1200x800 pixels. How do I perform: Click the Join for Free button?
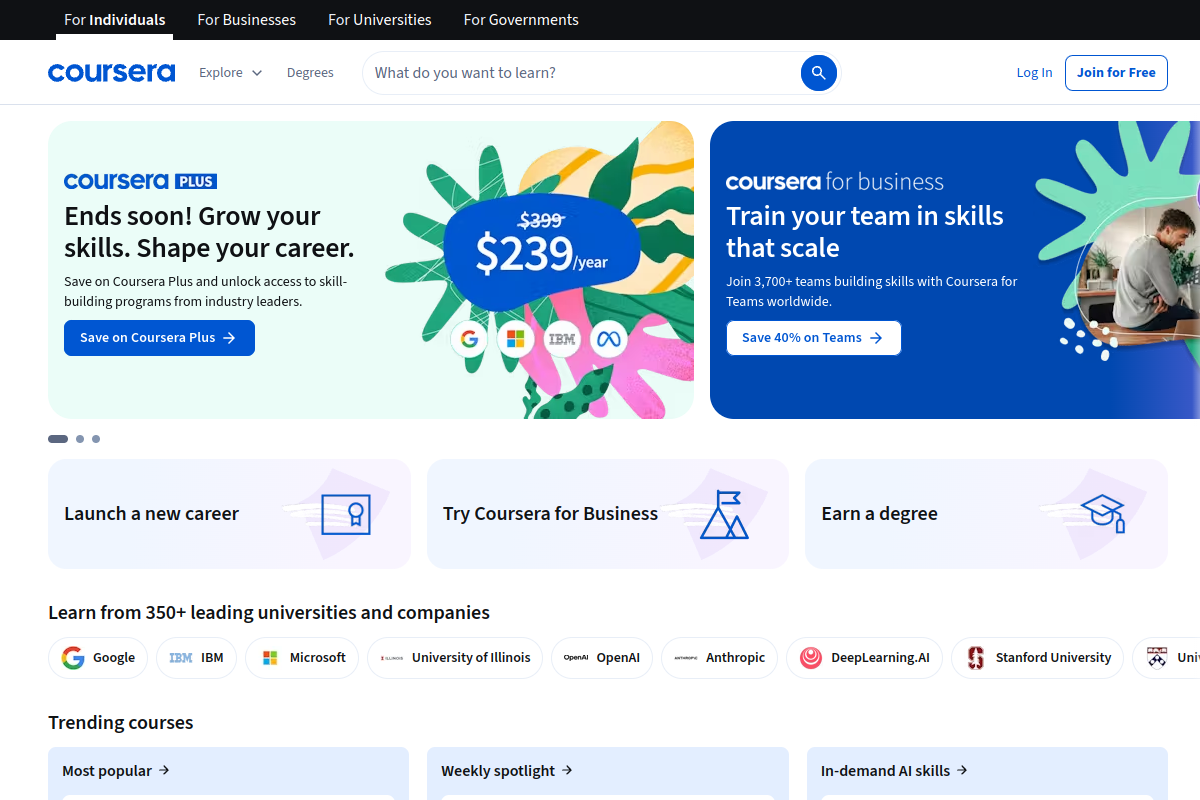1116,72
